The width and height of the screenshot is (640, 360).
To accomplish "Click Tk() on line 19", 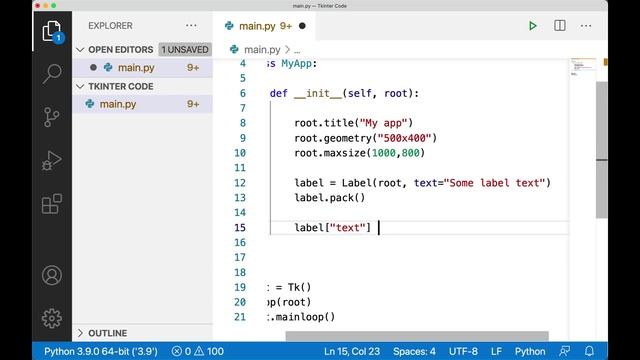I will pyautogui.click(x=299, y=287).
